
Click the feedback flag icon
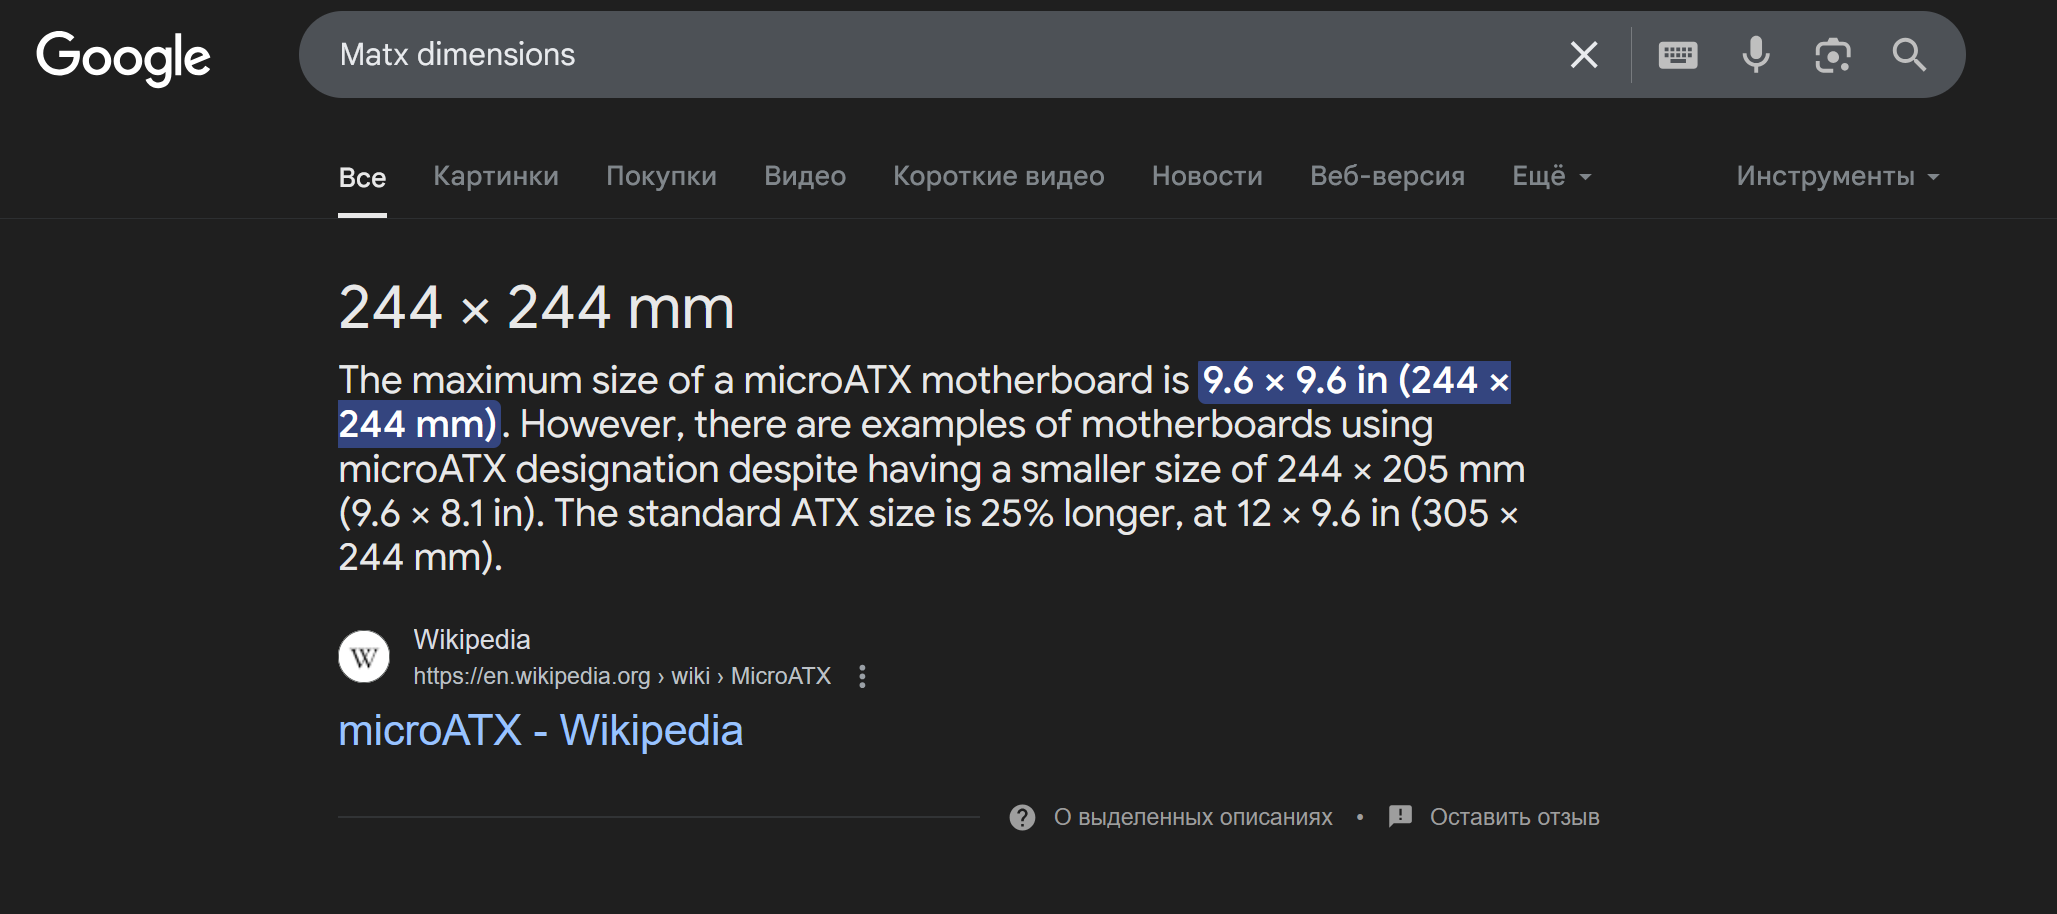click(1400, 817)
